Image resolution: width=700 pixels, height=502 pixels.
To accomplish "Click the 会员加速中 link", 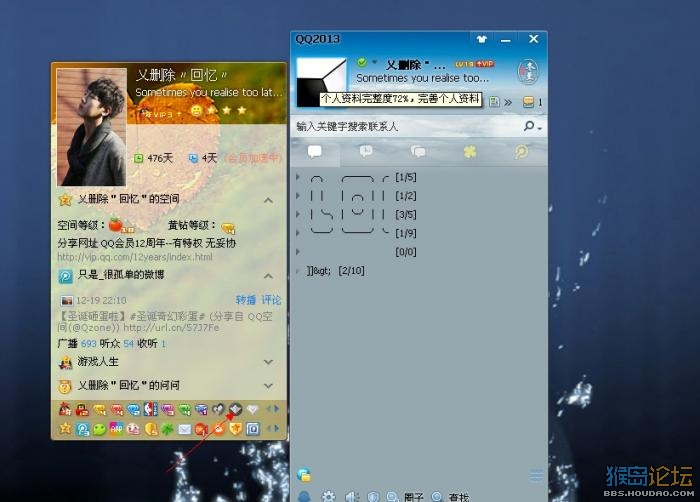I will tap(254, 158).
